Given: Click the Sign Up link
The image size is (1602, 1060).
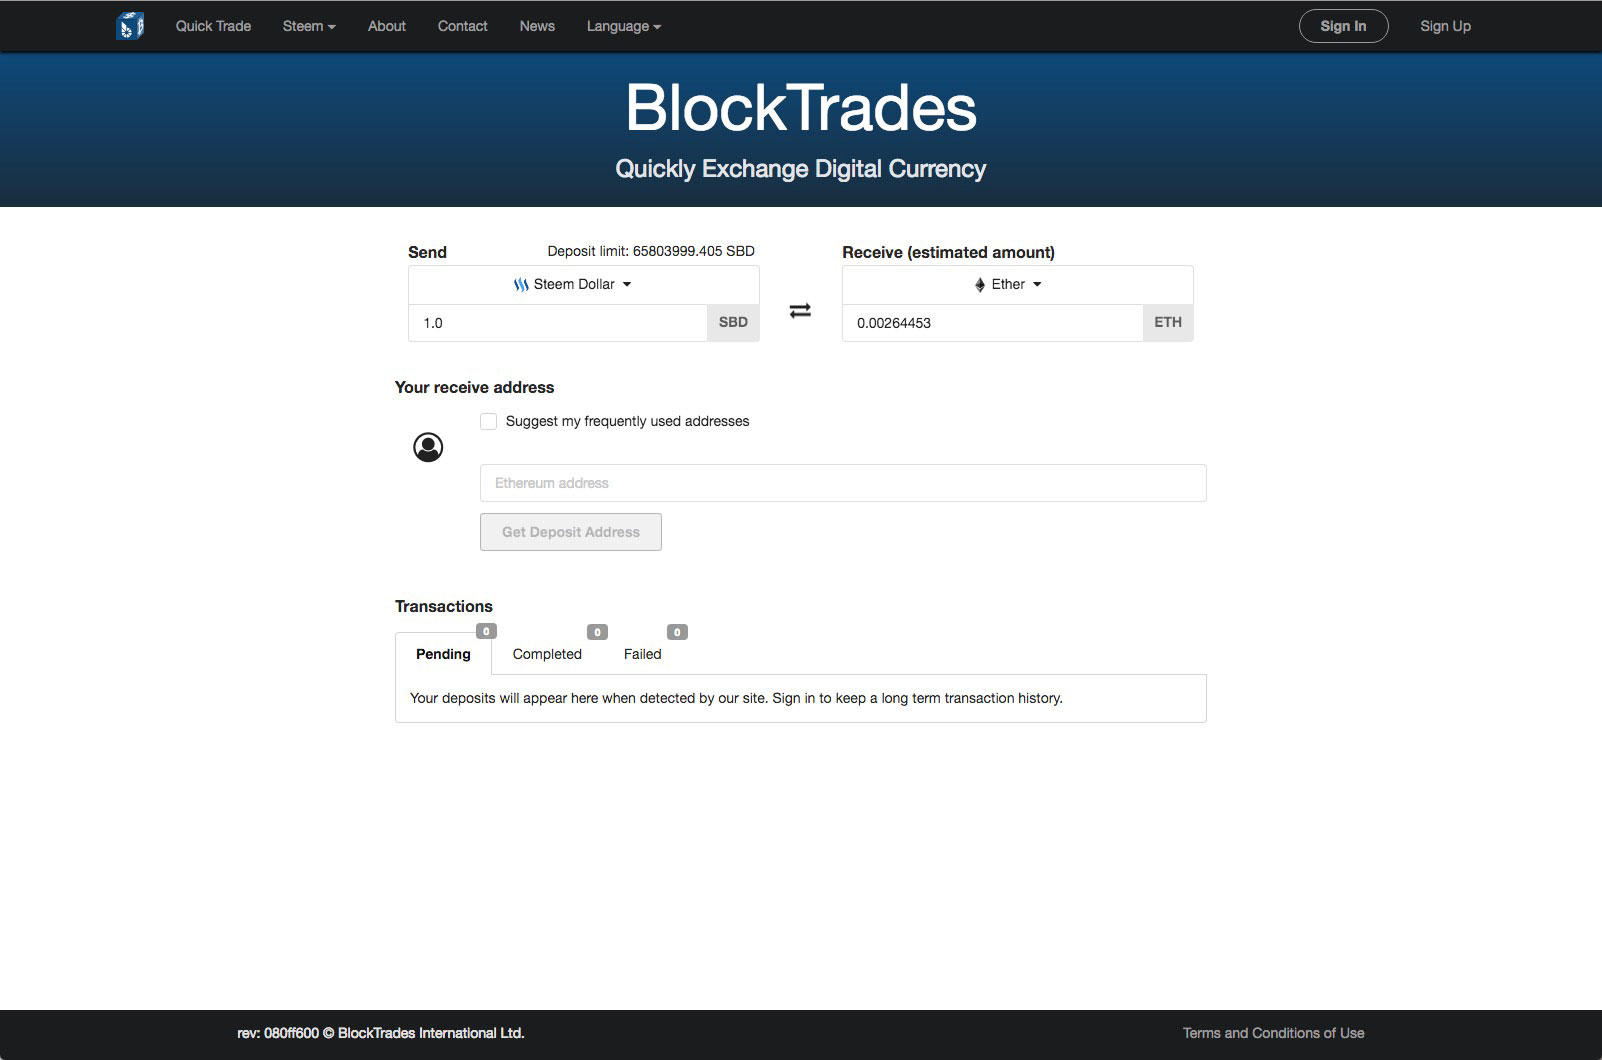Looking at the screenshot, I should coord(1445,26).
